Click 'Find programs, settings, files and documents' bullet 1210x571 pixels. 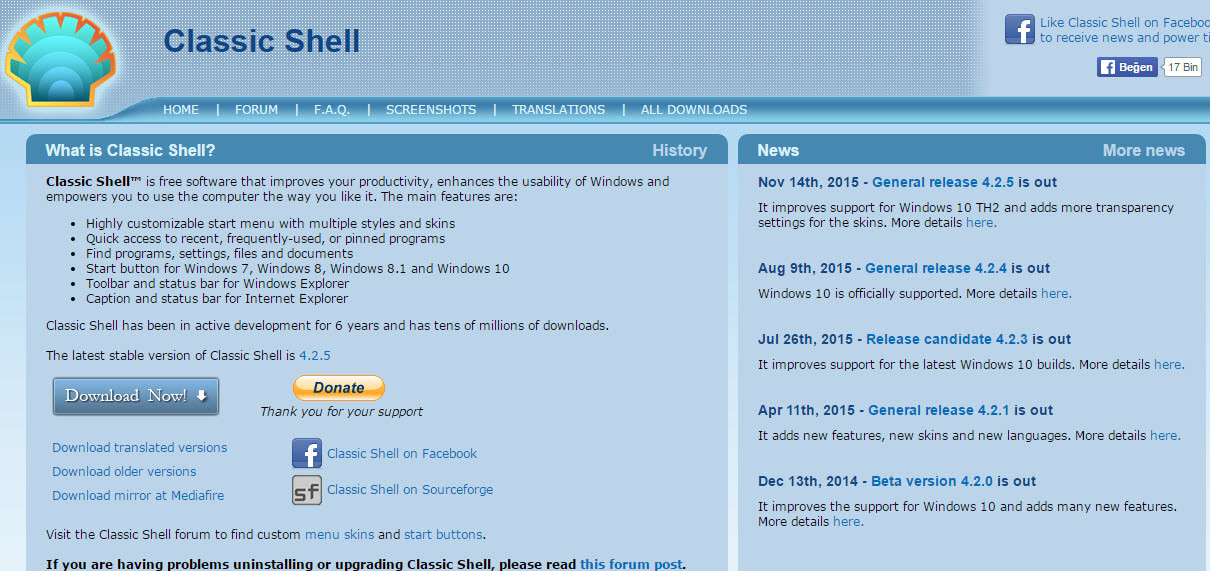coord(219,254)
